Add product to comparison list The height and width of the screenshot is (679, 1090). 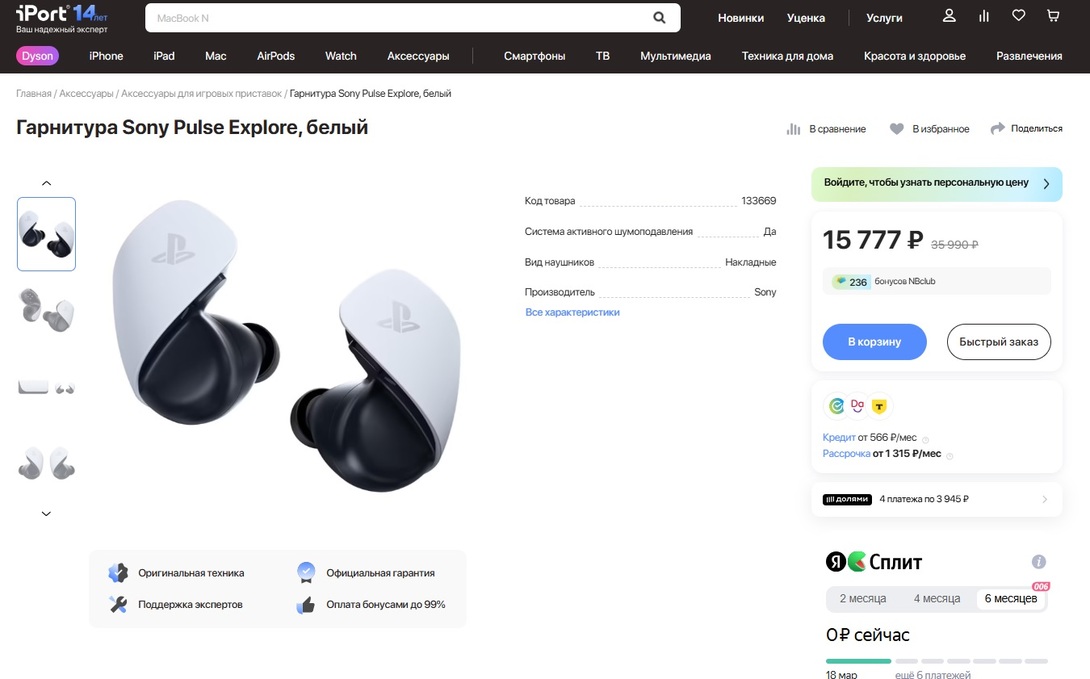pos(827,129)
